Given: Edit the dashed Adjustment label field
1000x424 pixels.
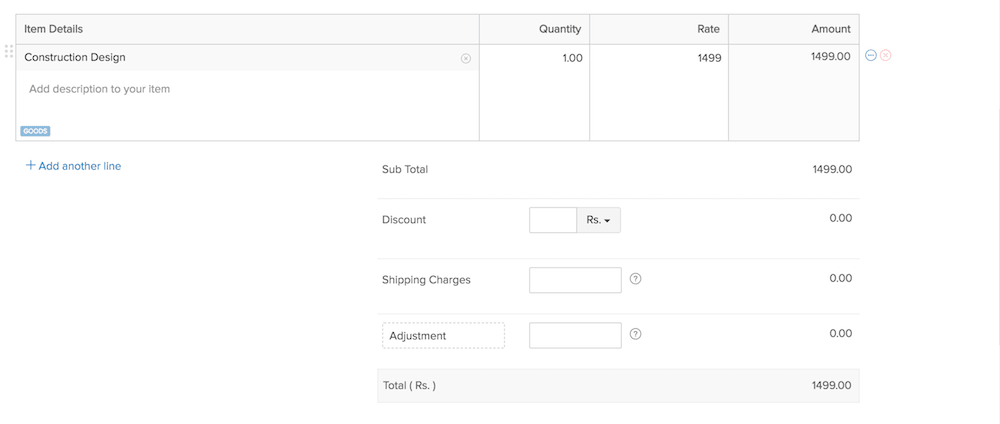Looking at the screenshot, I should pos(443,335).
